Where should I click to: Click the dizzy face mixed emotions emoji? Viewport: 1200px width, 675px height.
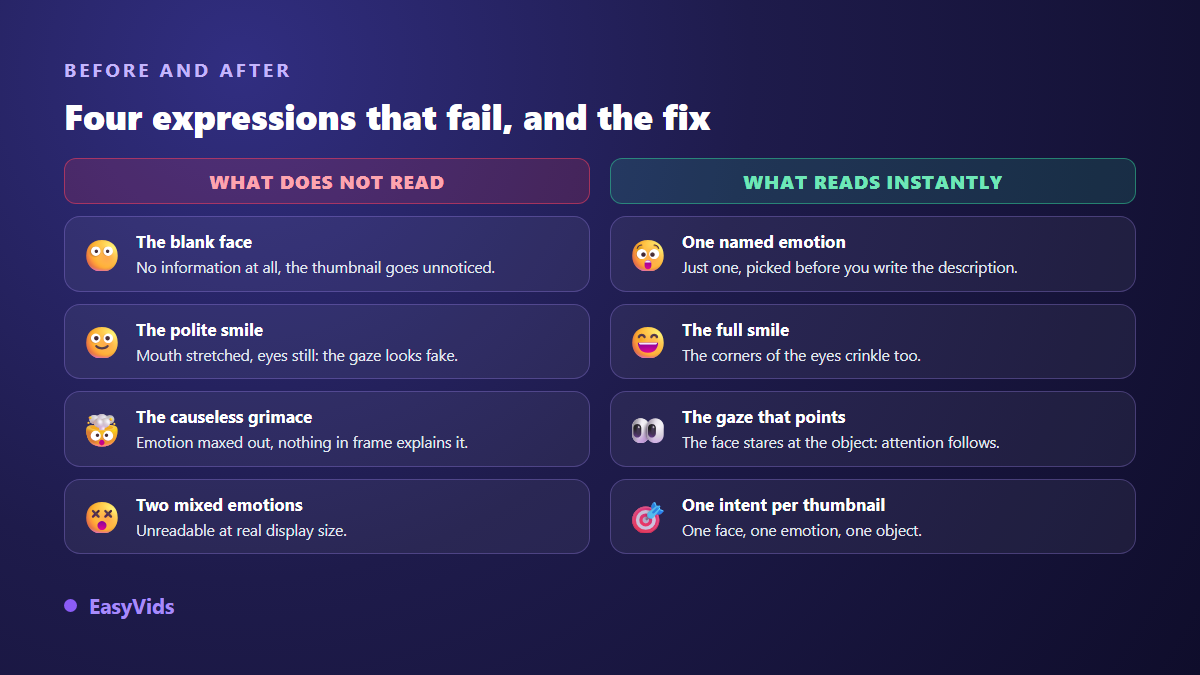(x=102, y=517)
